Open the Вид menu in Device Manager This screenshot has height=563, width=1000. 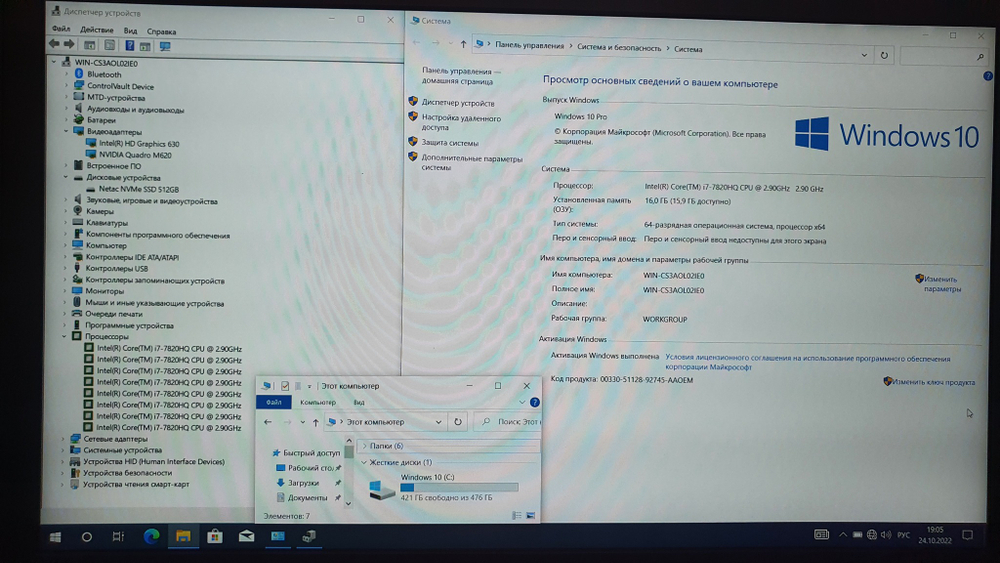[130, 31]
